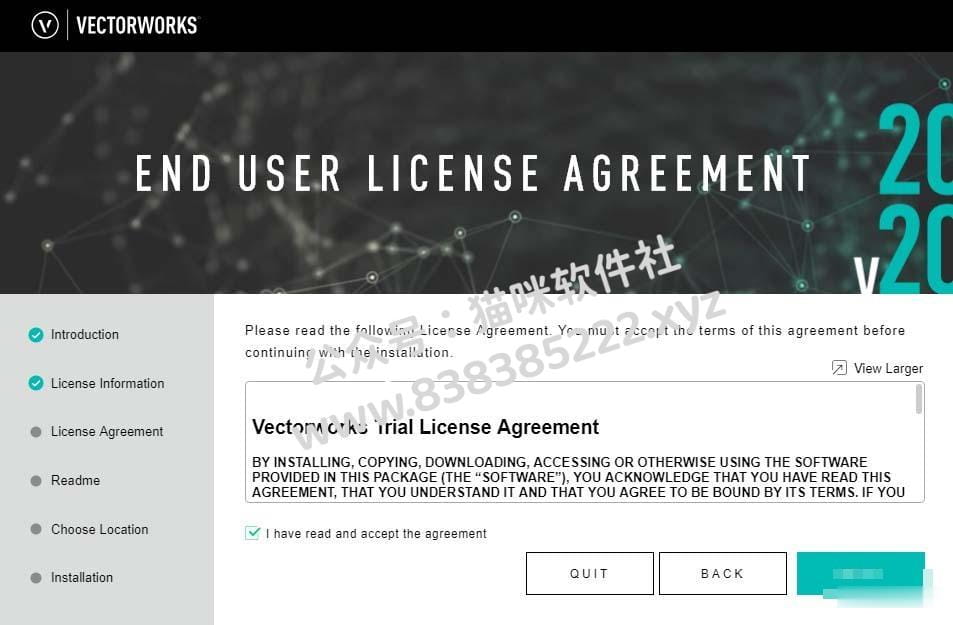
Task: Click the License Agreement step bullet
Action: (36, 432)
